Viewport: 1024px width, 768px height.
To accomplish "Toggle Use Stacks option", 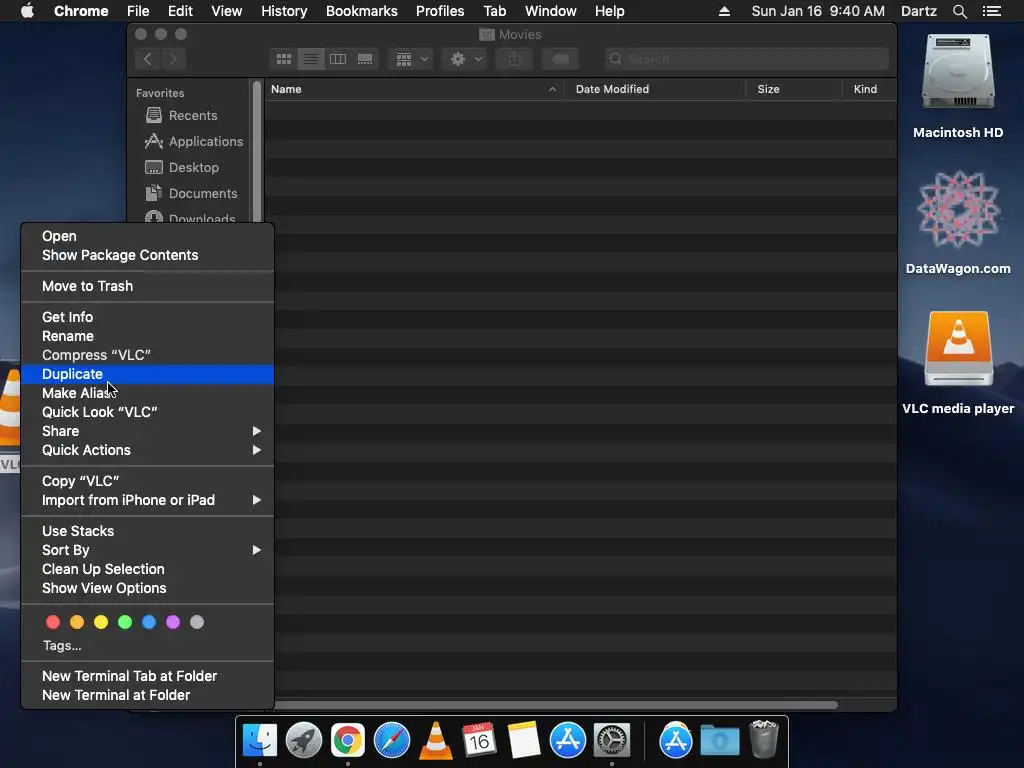I will [x=148, y=531].
